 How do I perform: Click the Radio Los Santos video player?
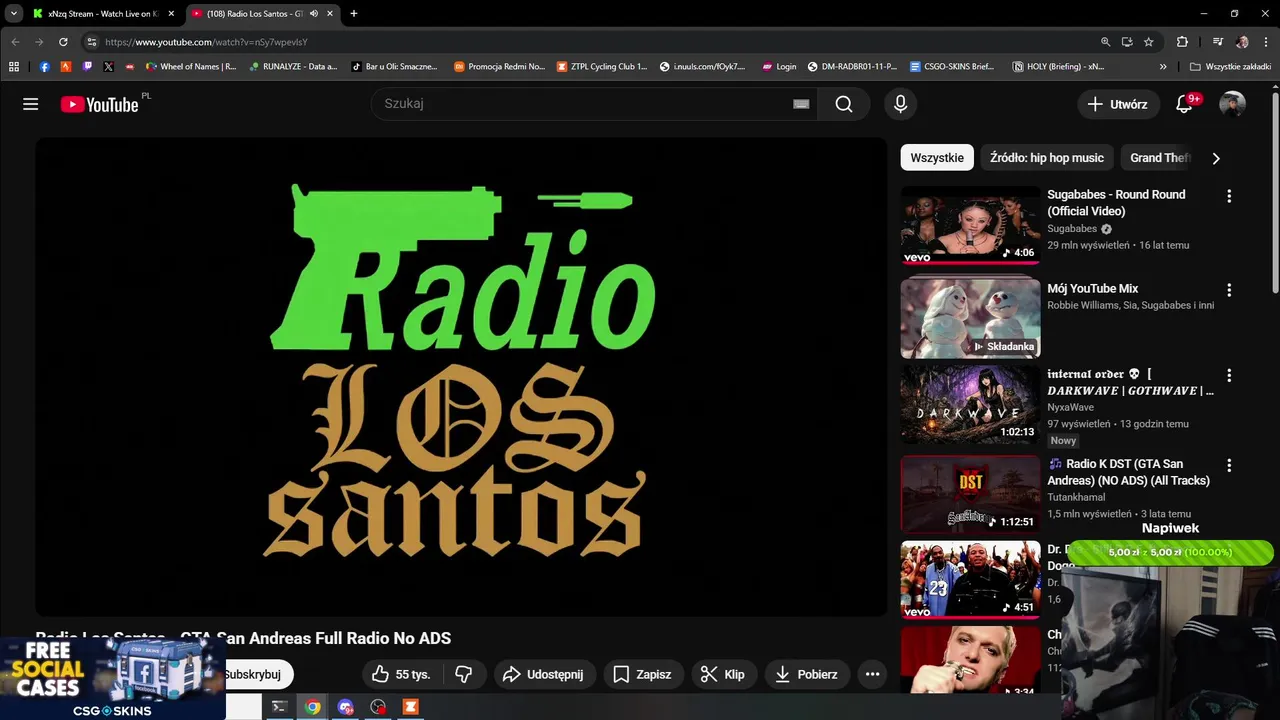pyautogui.click(x=461, y=377)
